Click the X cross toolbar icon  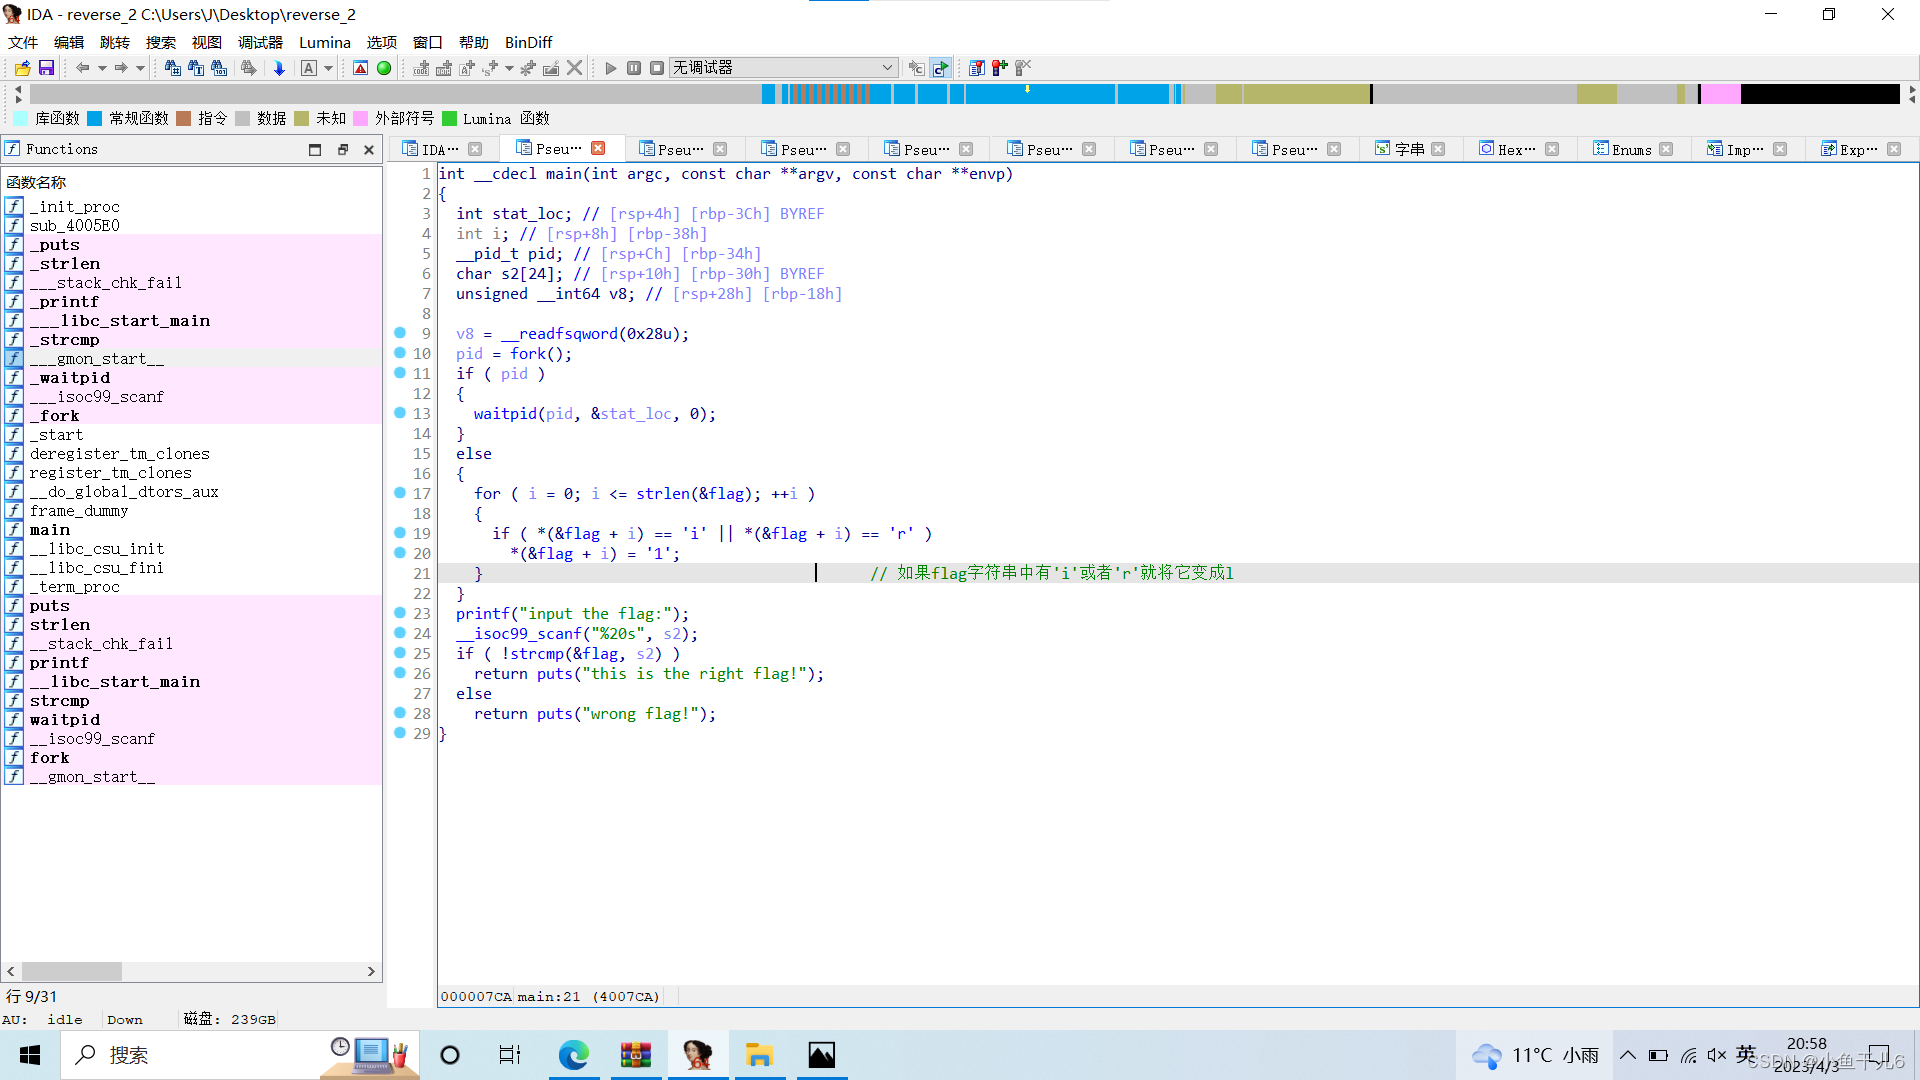pos(575,68)
